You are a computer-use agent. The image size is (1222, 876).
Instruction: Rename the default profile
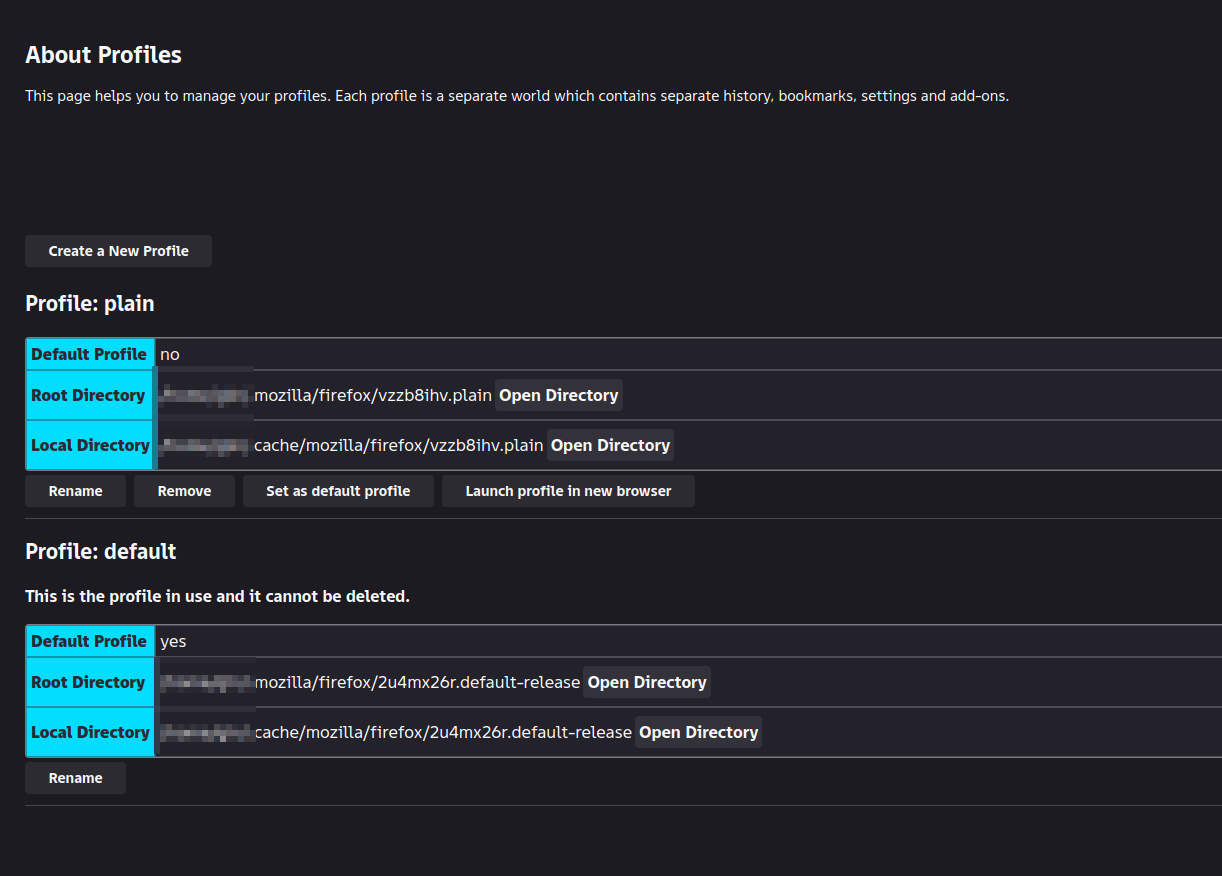coord(76,778)
